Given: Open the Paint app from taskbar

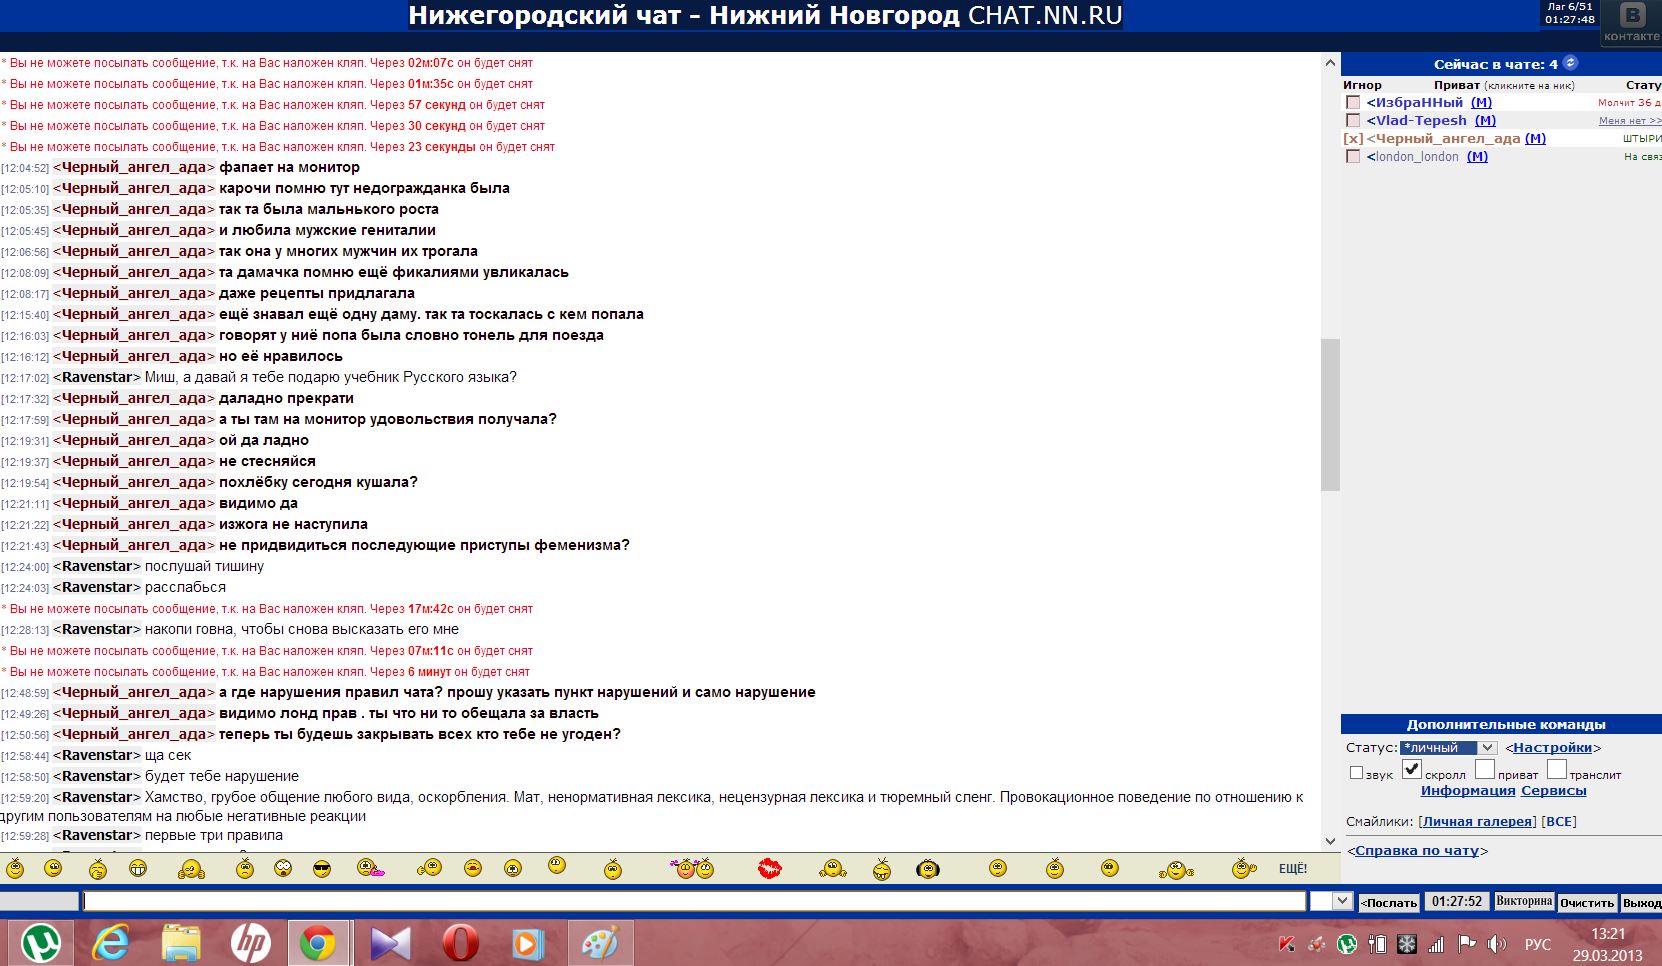Looking at the screenshot, I should click(x=600, y=943).
